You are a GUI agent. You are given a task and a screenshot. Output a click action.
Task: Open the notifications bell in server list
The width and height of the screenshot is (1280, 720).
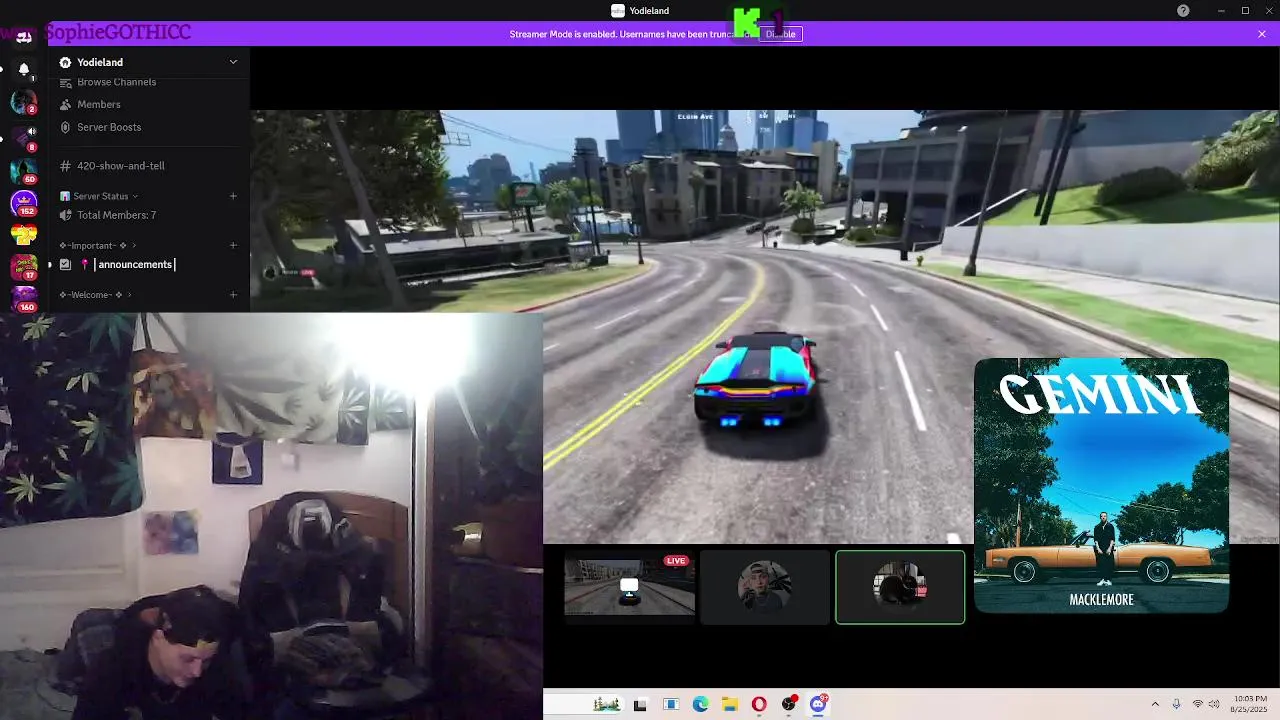pyautogui.click(x=24, y=70)
